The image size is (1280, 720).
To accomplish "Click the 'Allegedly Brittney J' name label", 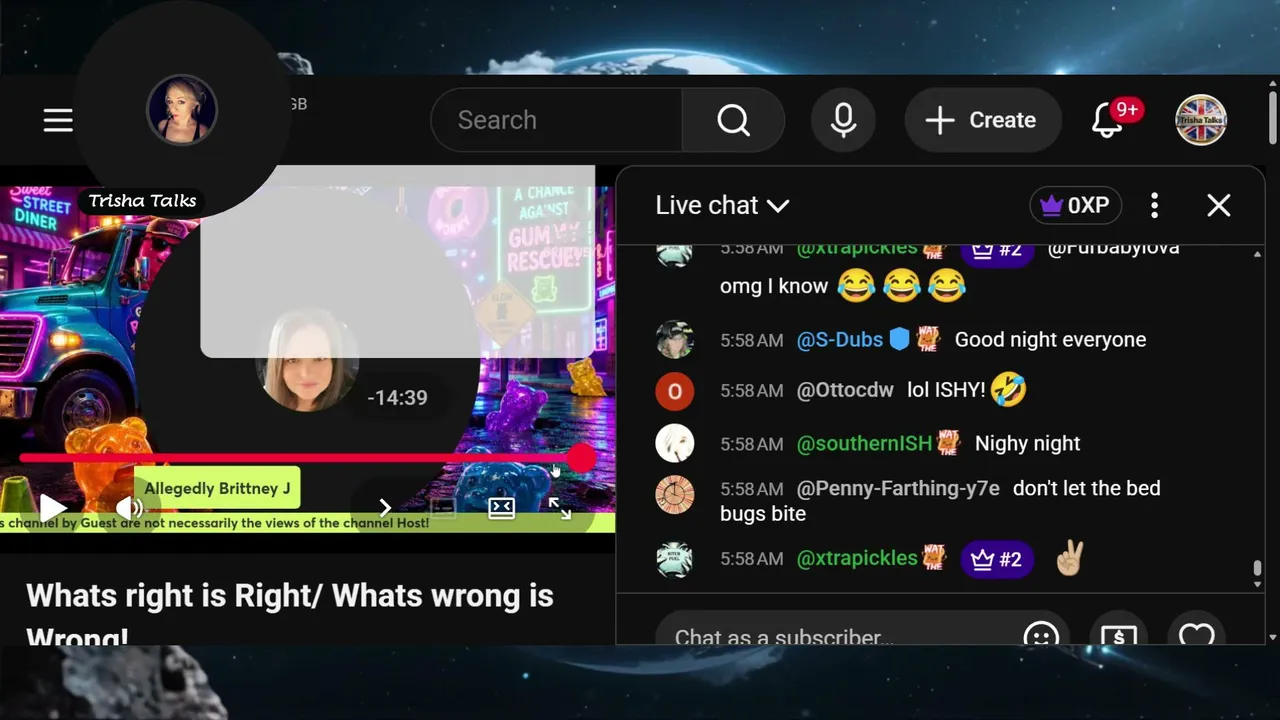I will (217, 488).
